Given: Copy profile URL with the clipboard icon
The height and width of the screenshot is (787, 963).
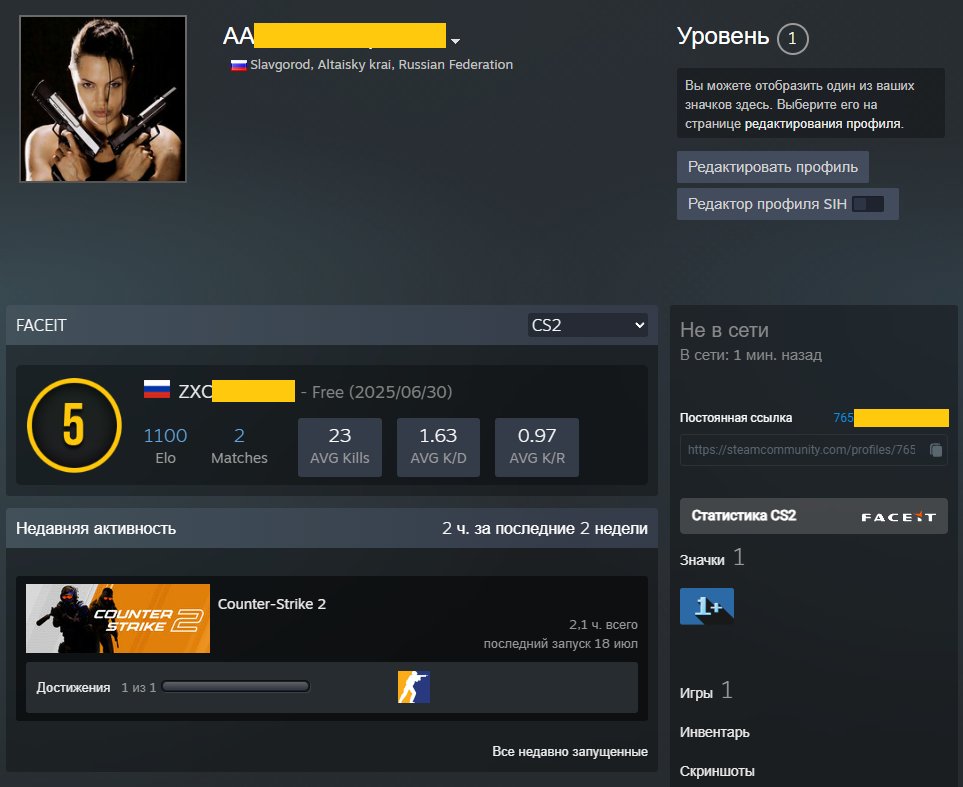Looking at the screenshot, I should pos(936,450).
